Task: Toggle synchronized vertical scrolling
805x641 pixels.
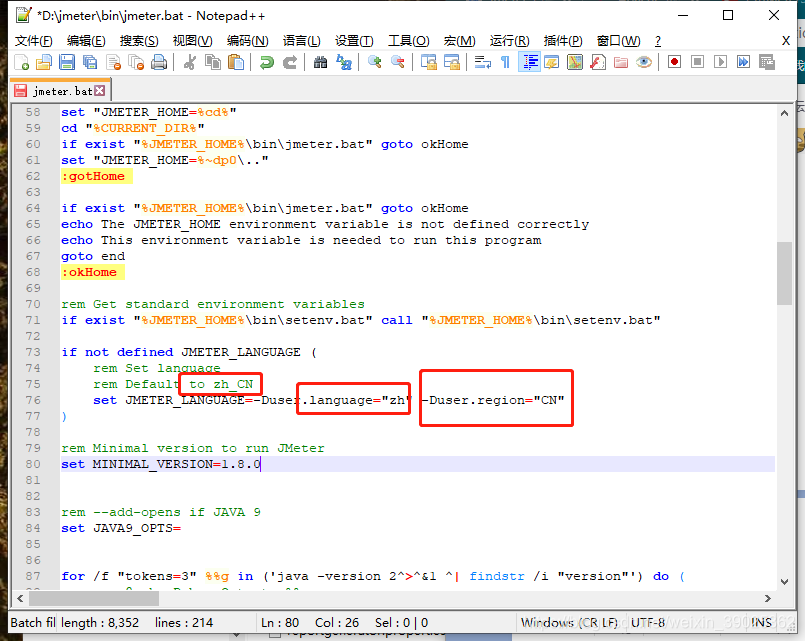Action: tap(428, 63)
